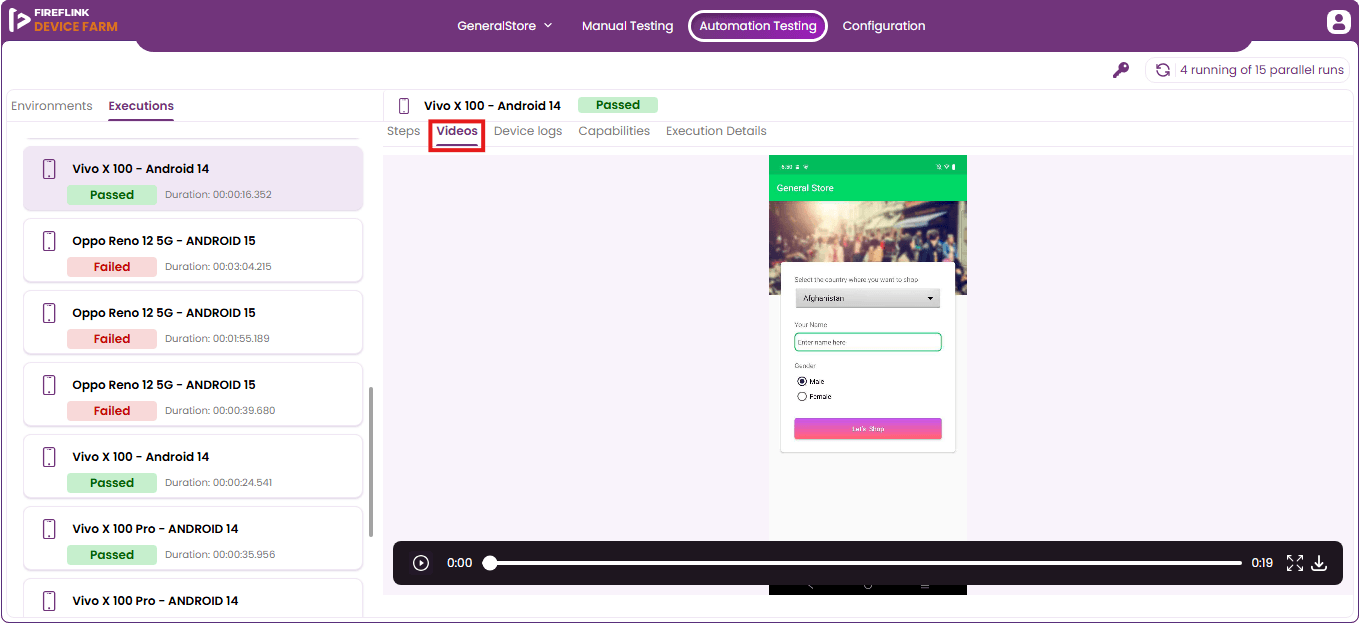This screenshot has height=624, width=1362.
Task: Refresh the parallel runs counter
Action: [1163, 70]
